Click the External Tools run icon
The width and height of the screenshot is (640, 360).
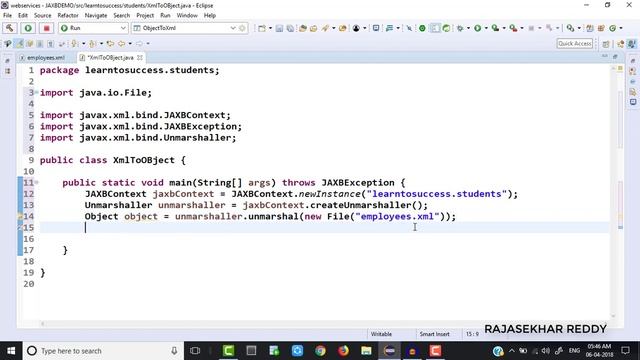point(513,28)
